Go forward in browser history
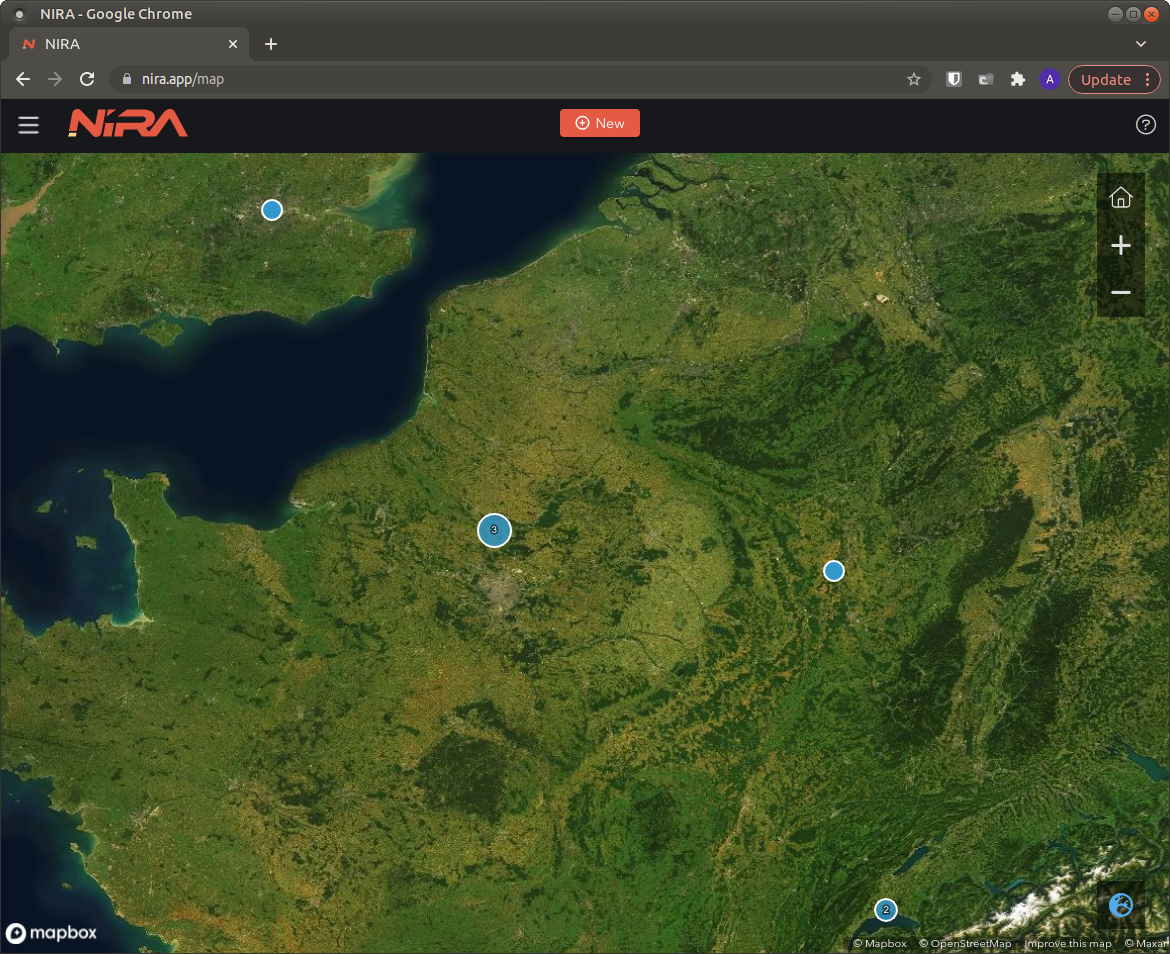Screen dimensions: 1170x954 (x=55, y=79)
